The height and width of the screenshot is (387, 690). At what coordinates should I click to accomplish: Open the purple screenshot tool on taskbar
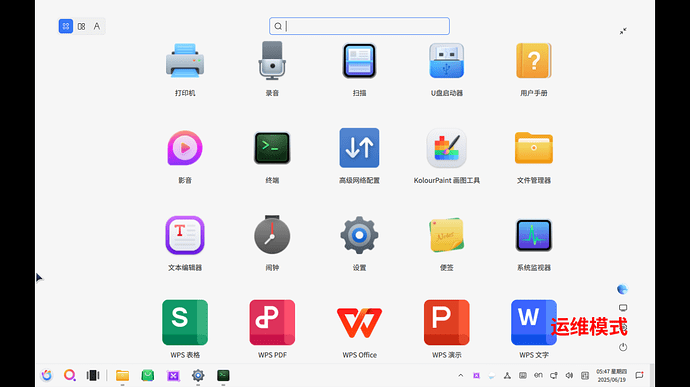pos(173,376)
